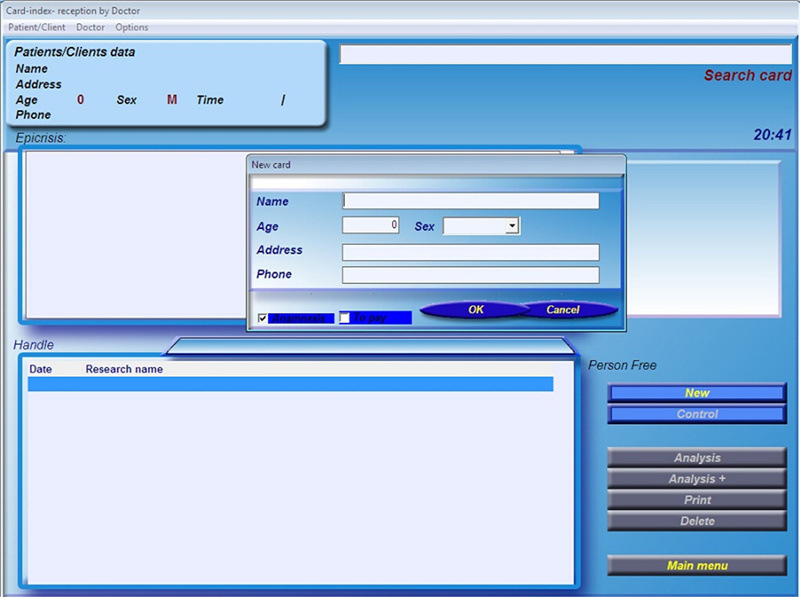
Task: Cancel the New card dialog
Action: (563, 310)
